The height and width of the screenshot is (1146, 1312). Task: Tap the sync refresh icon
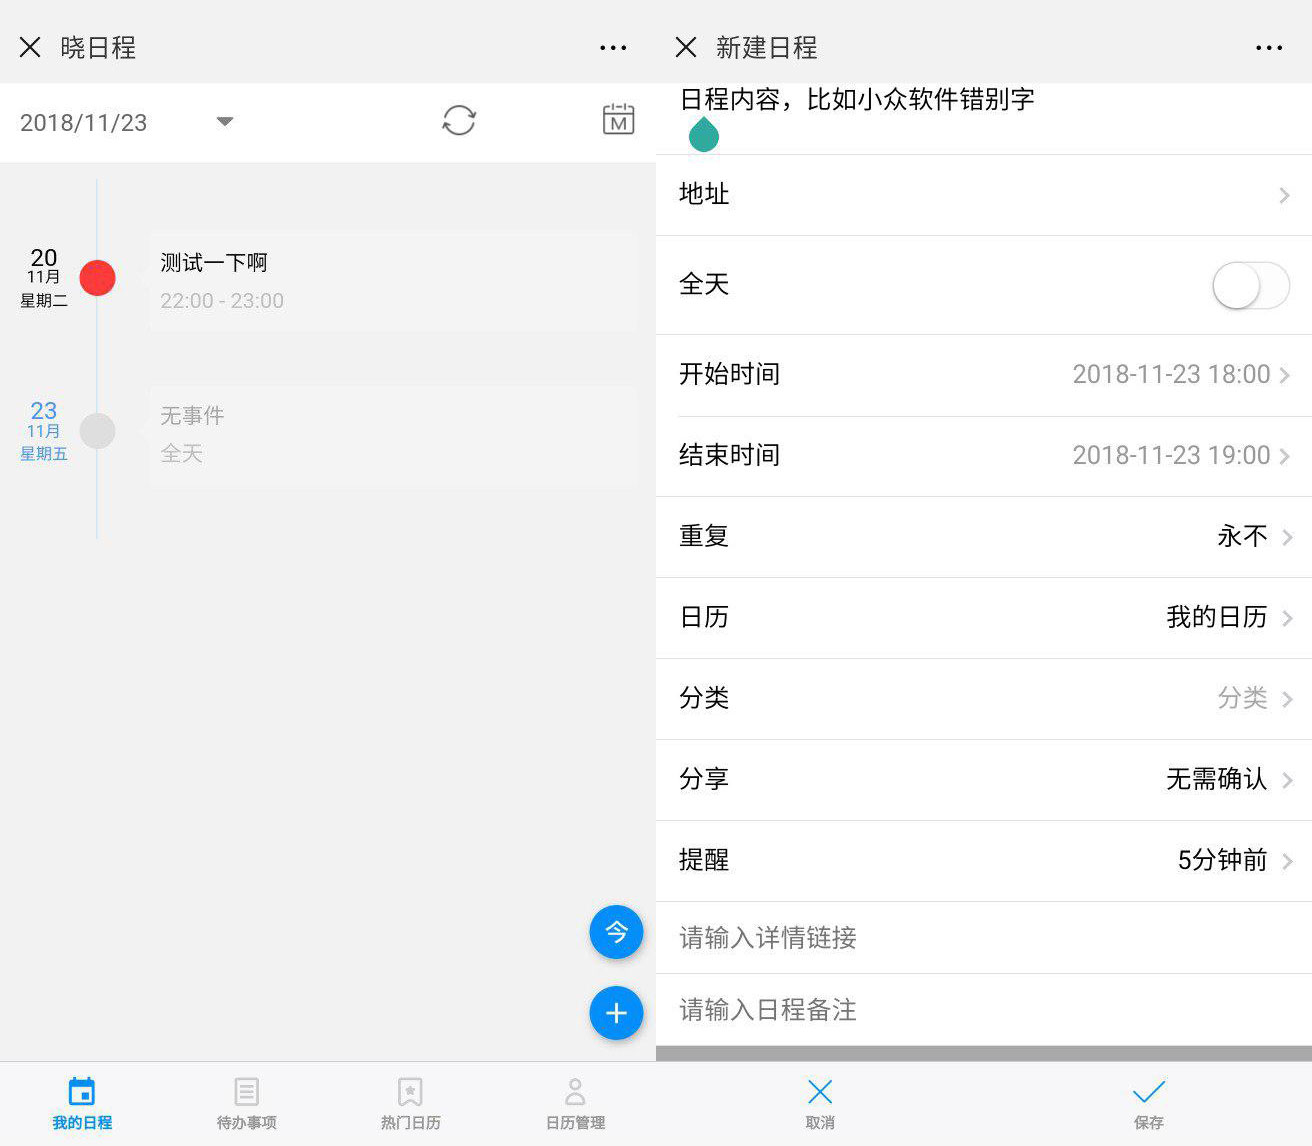(x=459, y=121)
